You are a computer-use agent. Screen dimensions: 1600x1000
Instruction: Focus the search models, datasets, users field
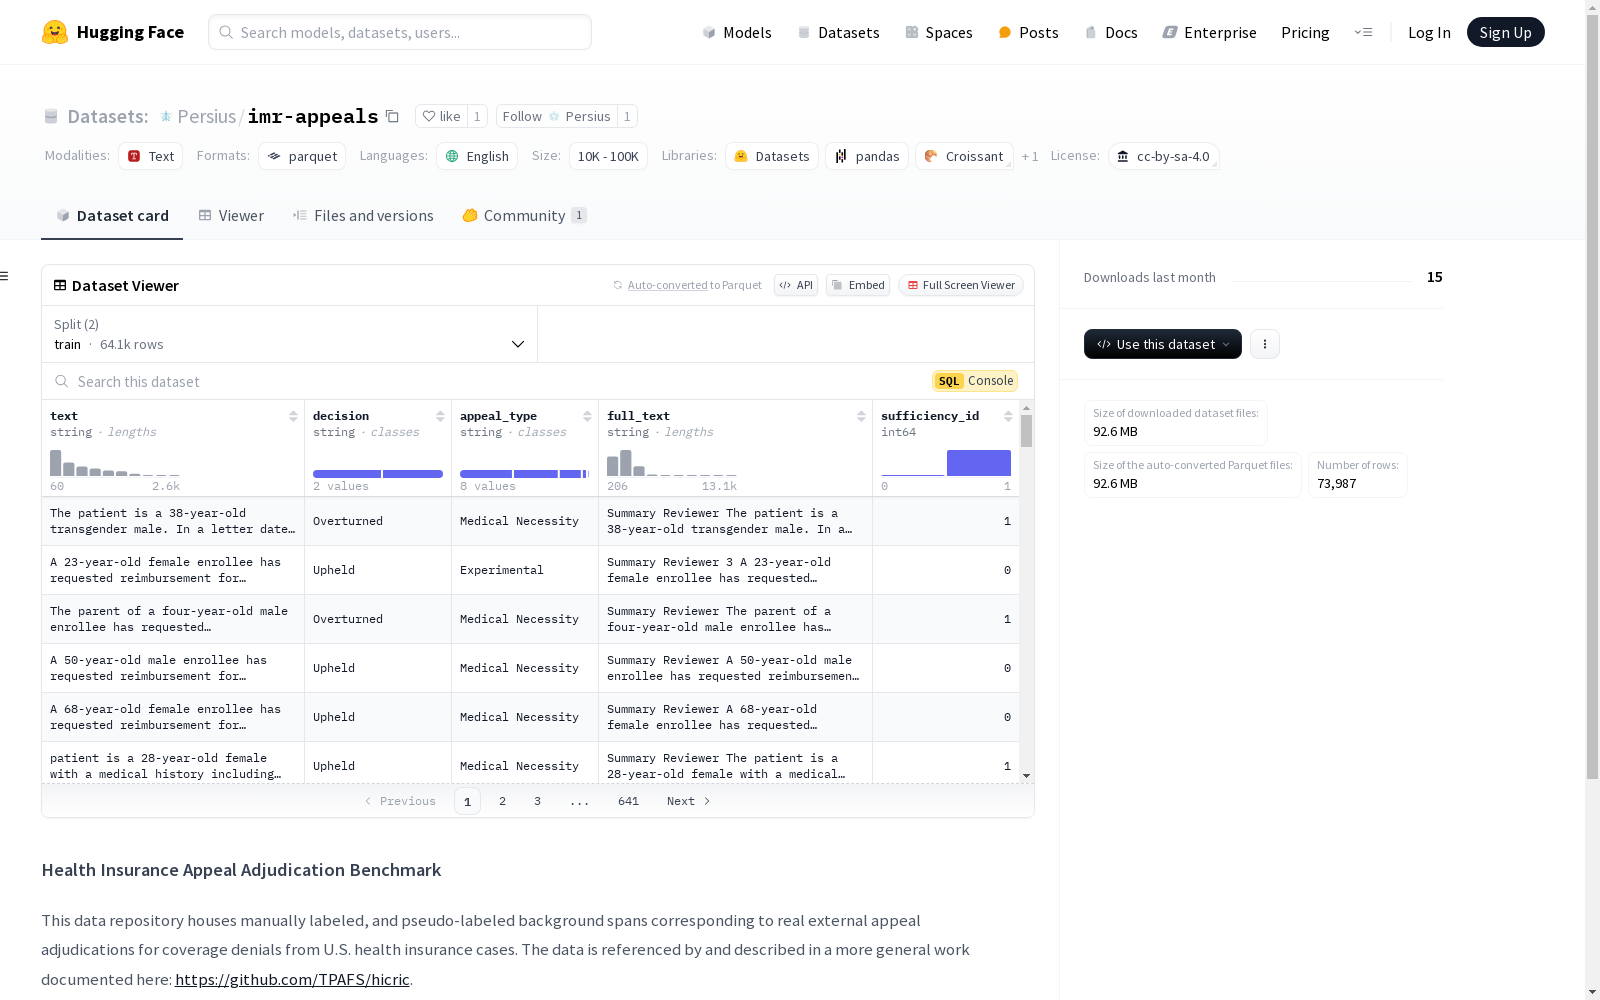pos(400,32)
